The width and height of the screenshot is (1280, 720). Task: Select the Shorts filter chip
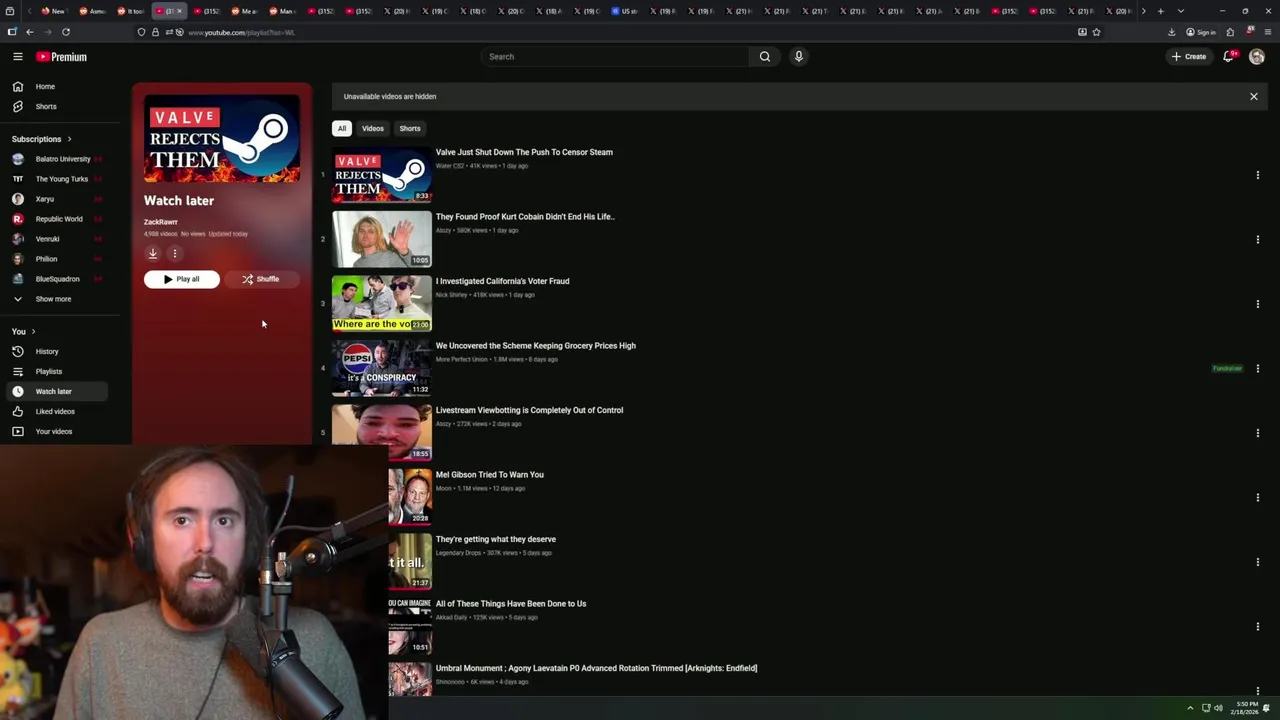click(x=410, y=129)
